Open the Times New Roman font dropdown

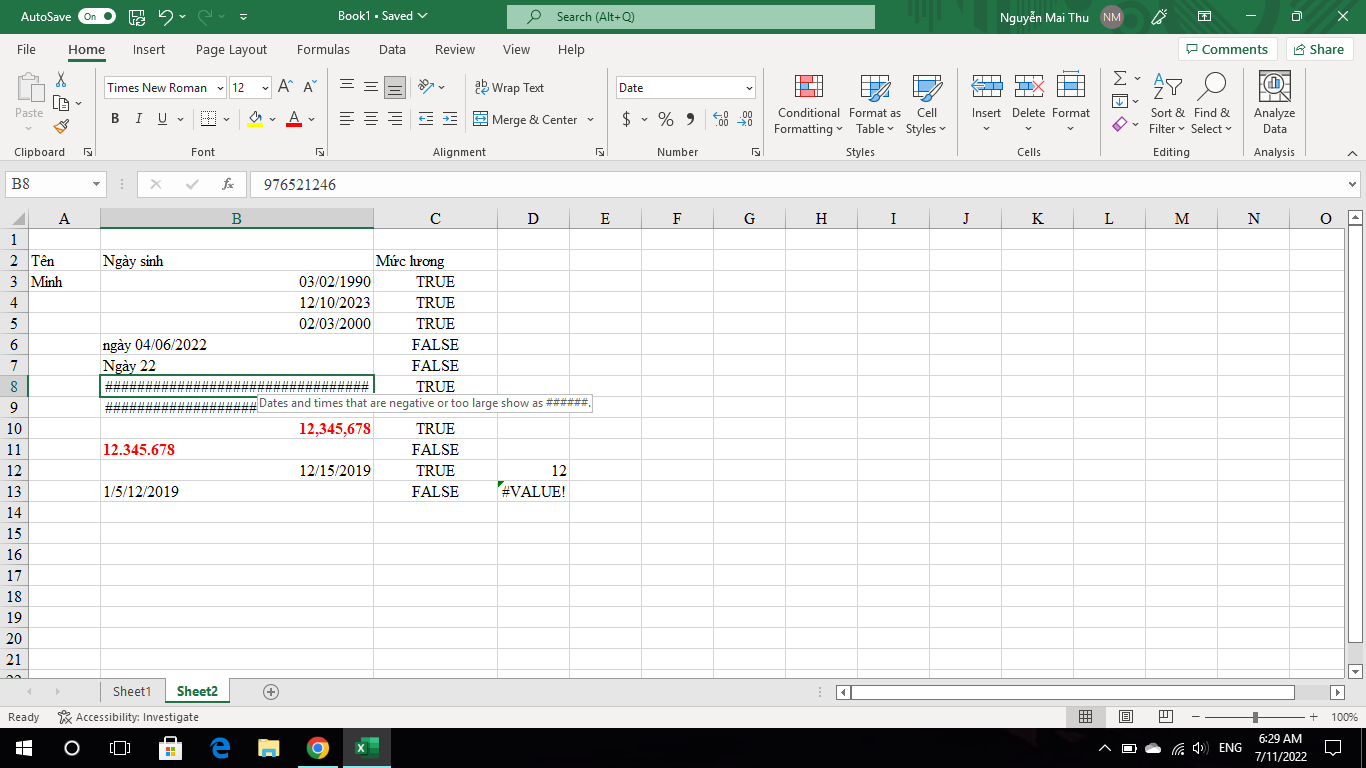coord(220,88)
